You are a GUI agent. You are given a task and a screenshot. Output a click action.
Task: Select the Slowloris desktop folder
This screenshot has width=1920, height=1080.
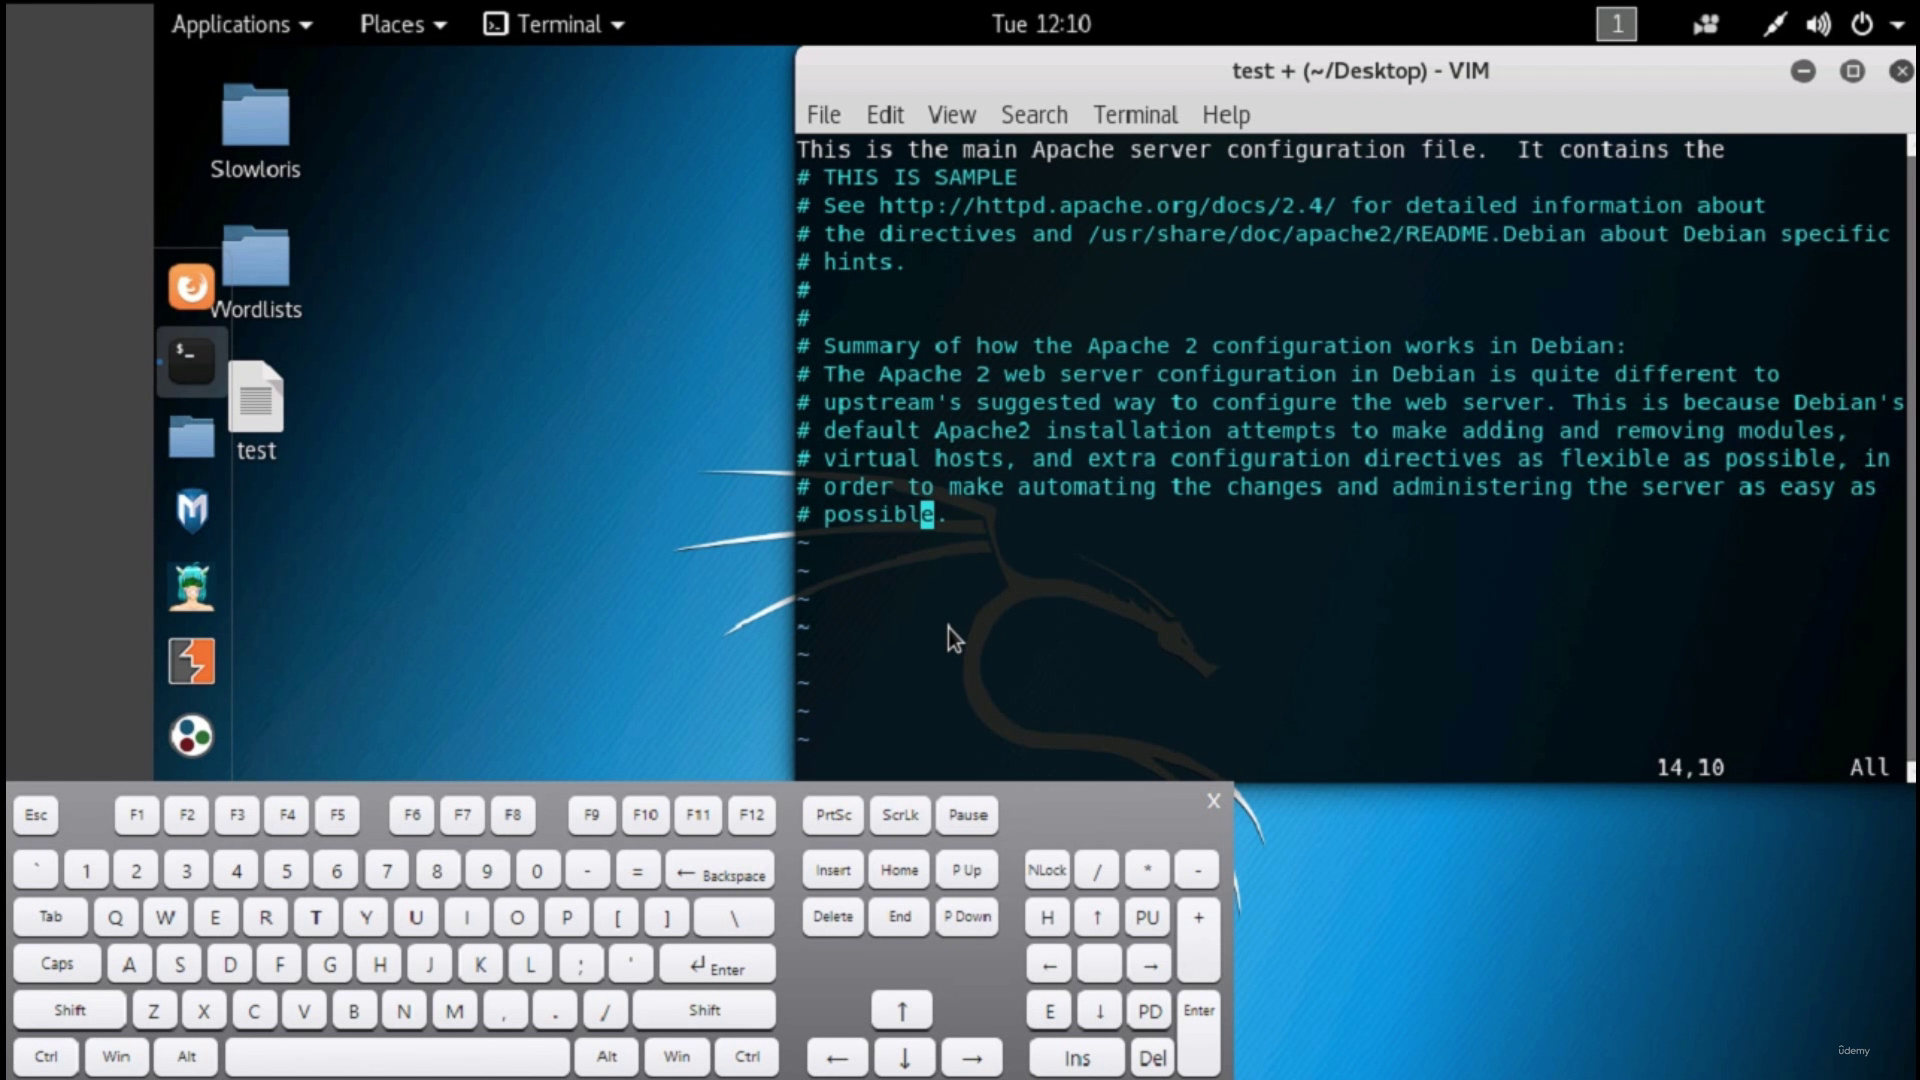255,132
